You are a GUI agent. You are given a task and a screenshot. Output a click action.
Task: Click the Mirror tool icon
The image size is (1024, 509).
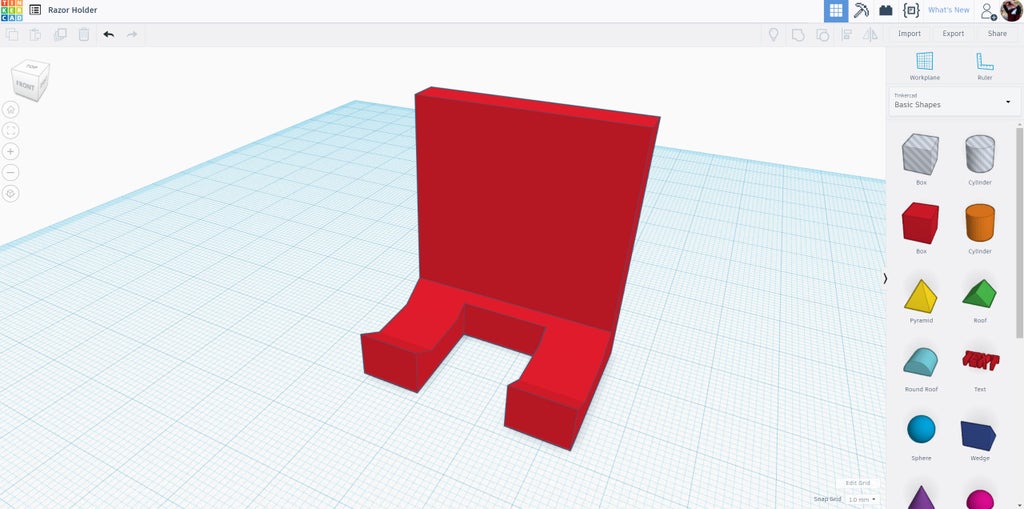[x=871, y=34]
